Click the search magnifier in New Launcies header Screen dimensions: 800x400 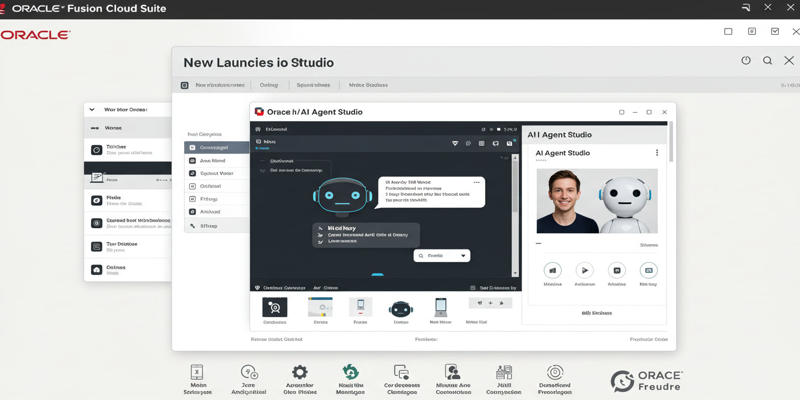pyautogui.click(x=767, y=61)
